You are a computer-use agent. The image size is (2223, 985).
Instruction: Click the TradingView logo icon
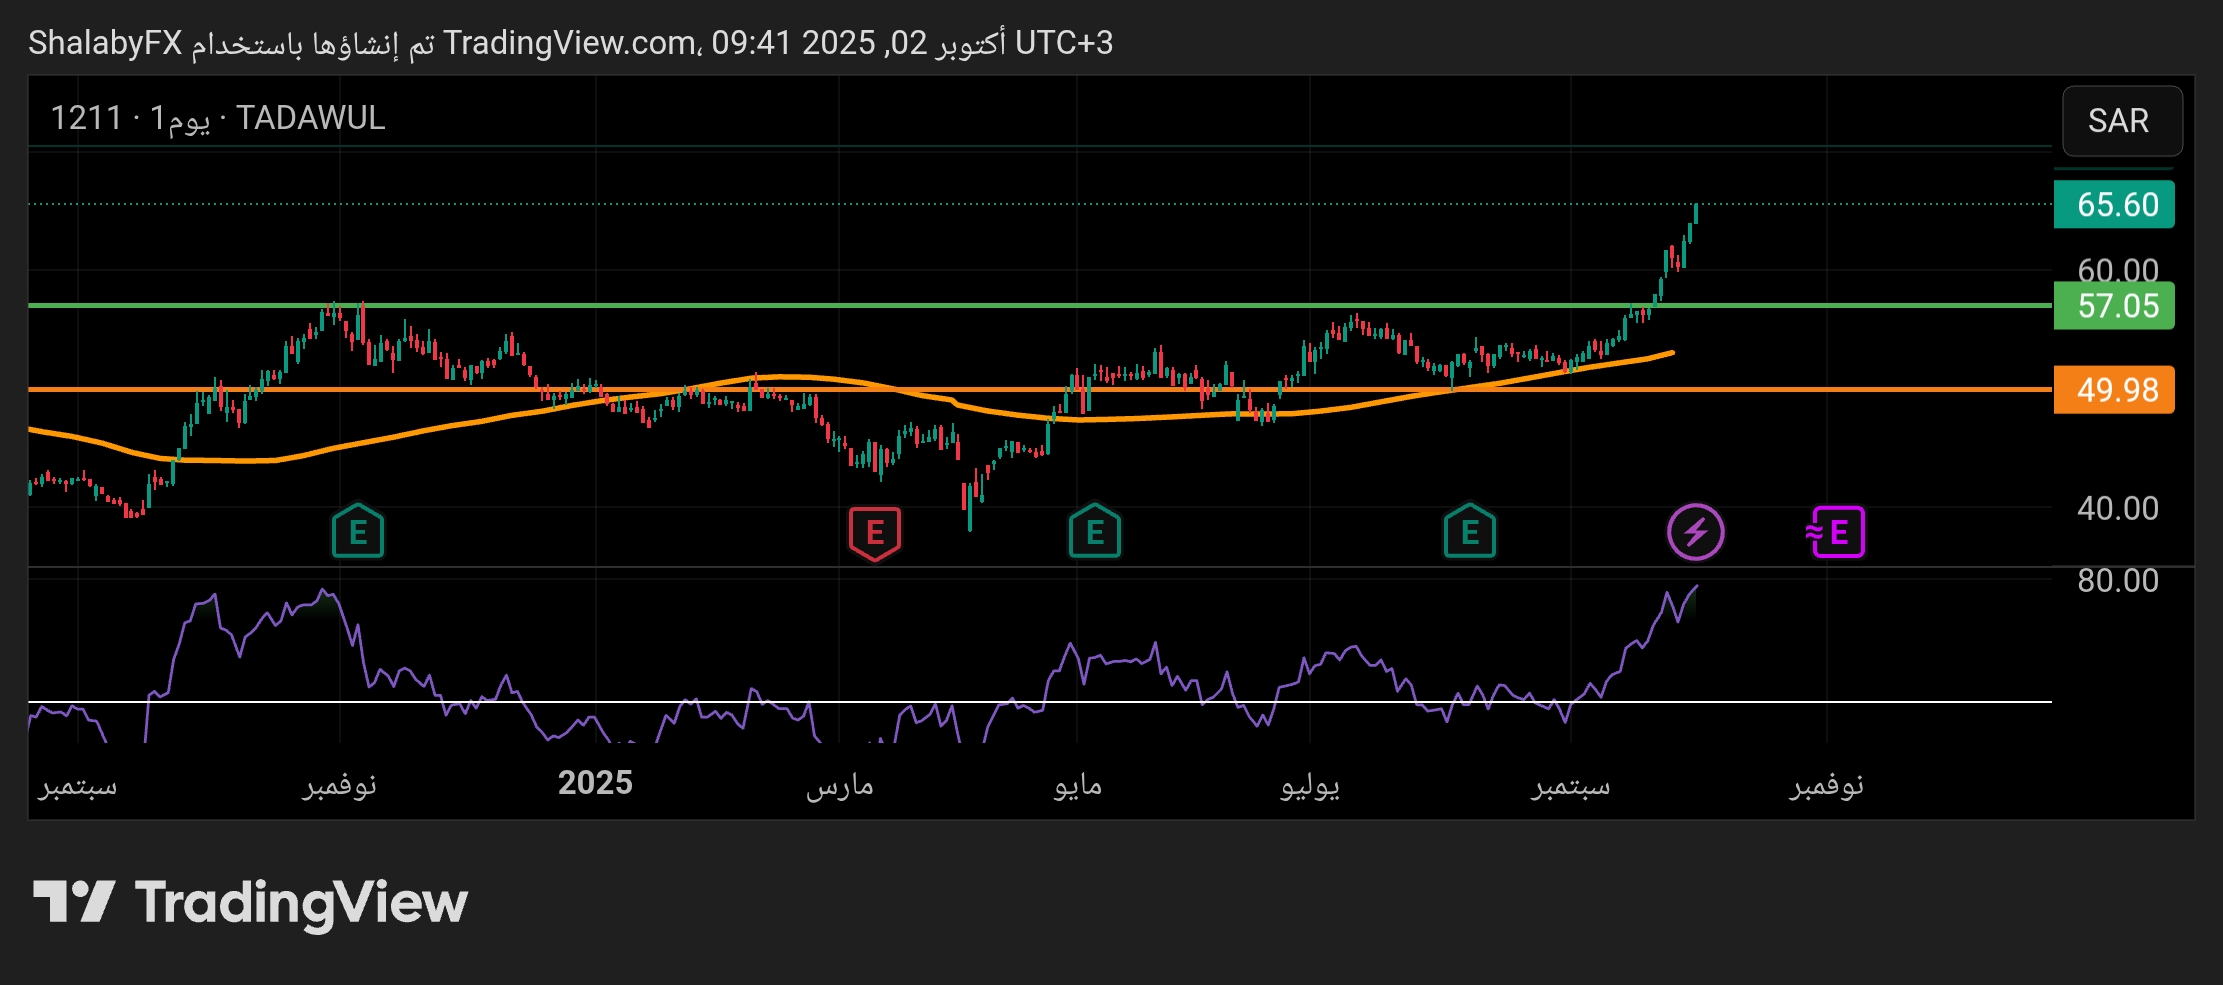tap(74, 902)
